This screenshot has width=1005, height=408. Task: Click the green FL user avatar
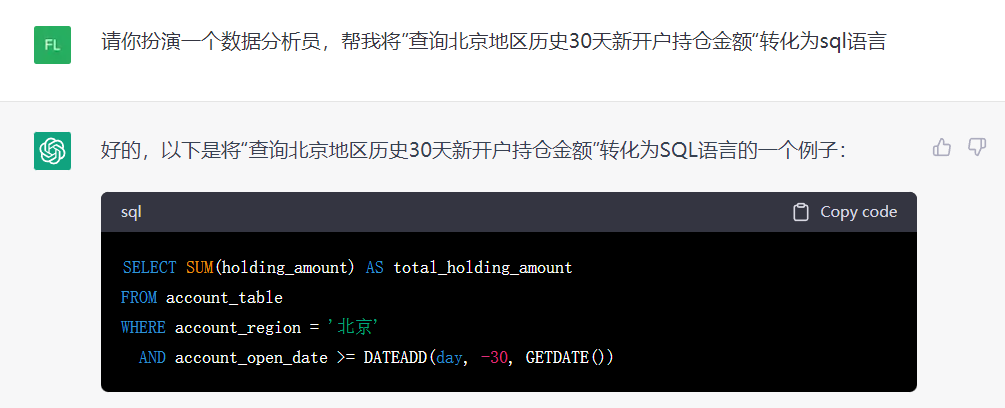tap(53, 45)
